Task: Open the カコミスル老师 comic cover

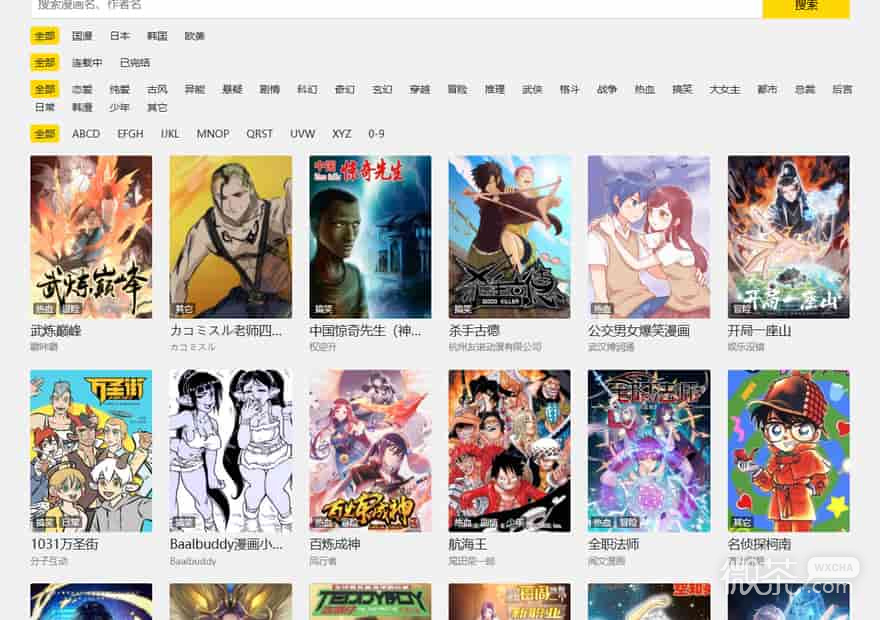Action: point(231,237)
